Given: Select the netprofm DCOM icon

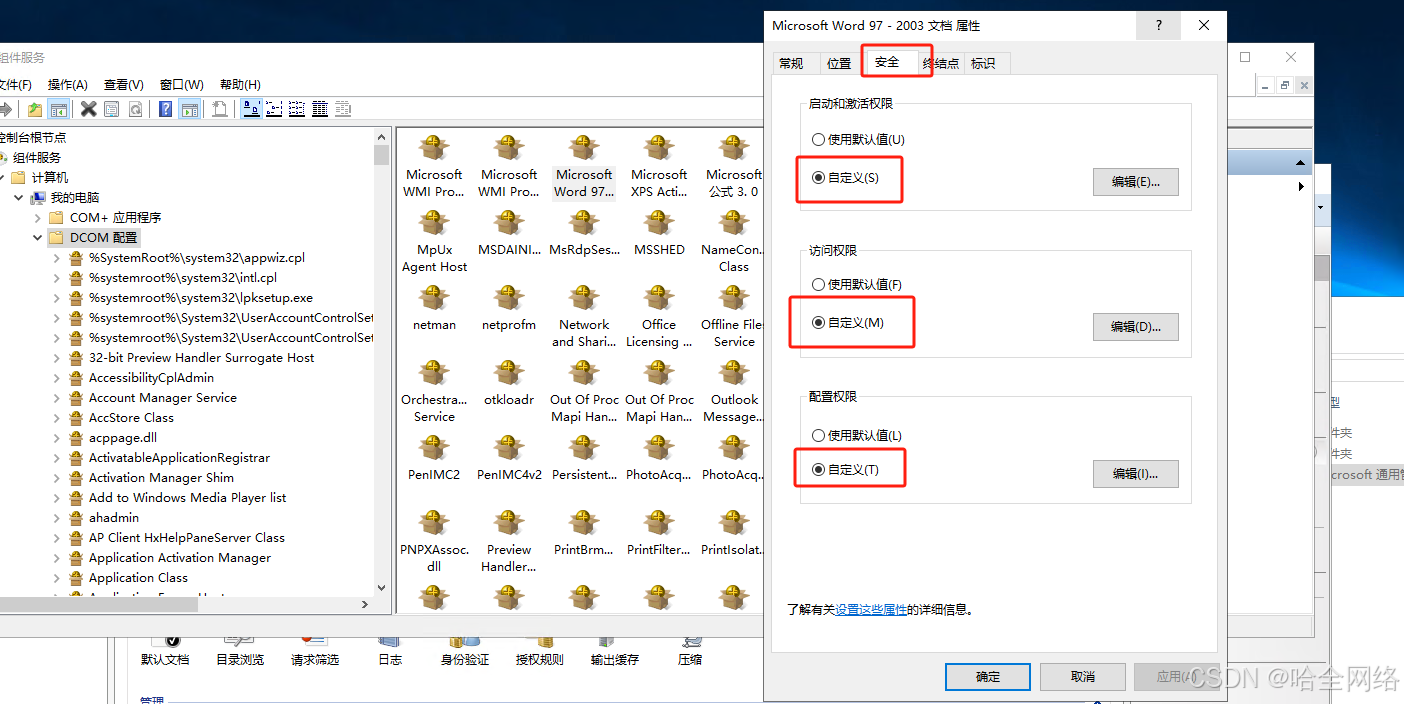Looking at the screenshot, I should point(509,308).
